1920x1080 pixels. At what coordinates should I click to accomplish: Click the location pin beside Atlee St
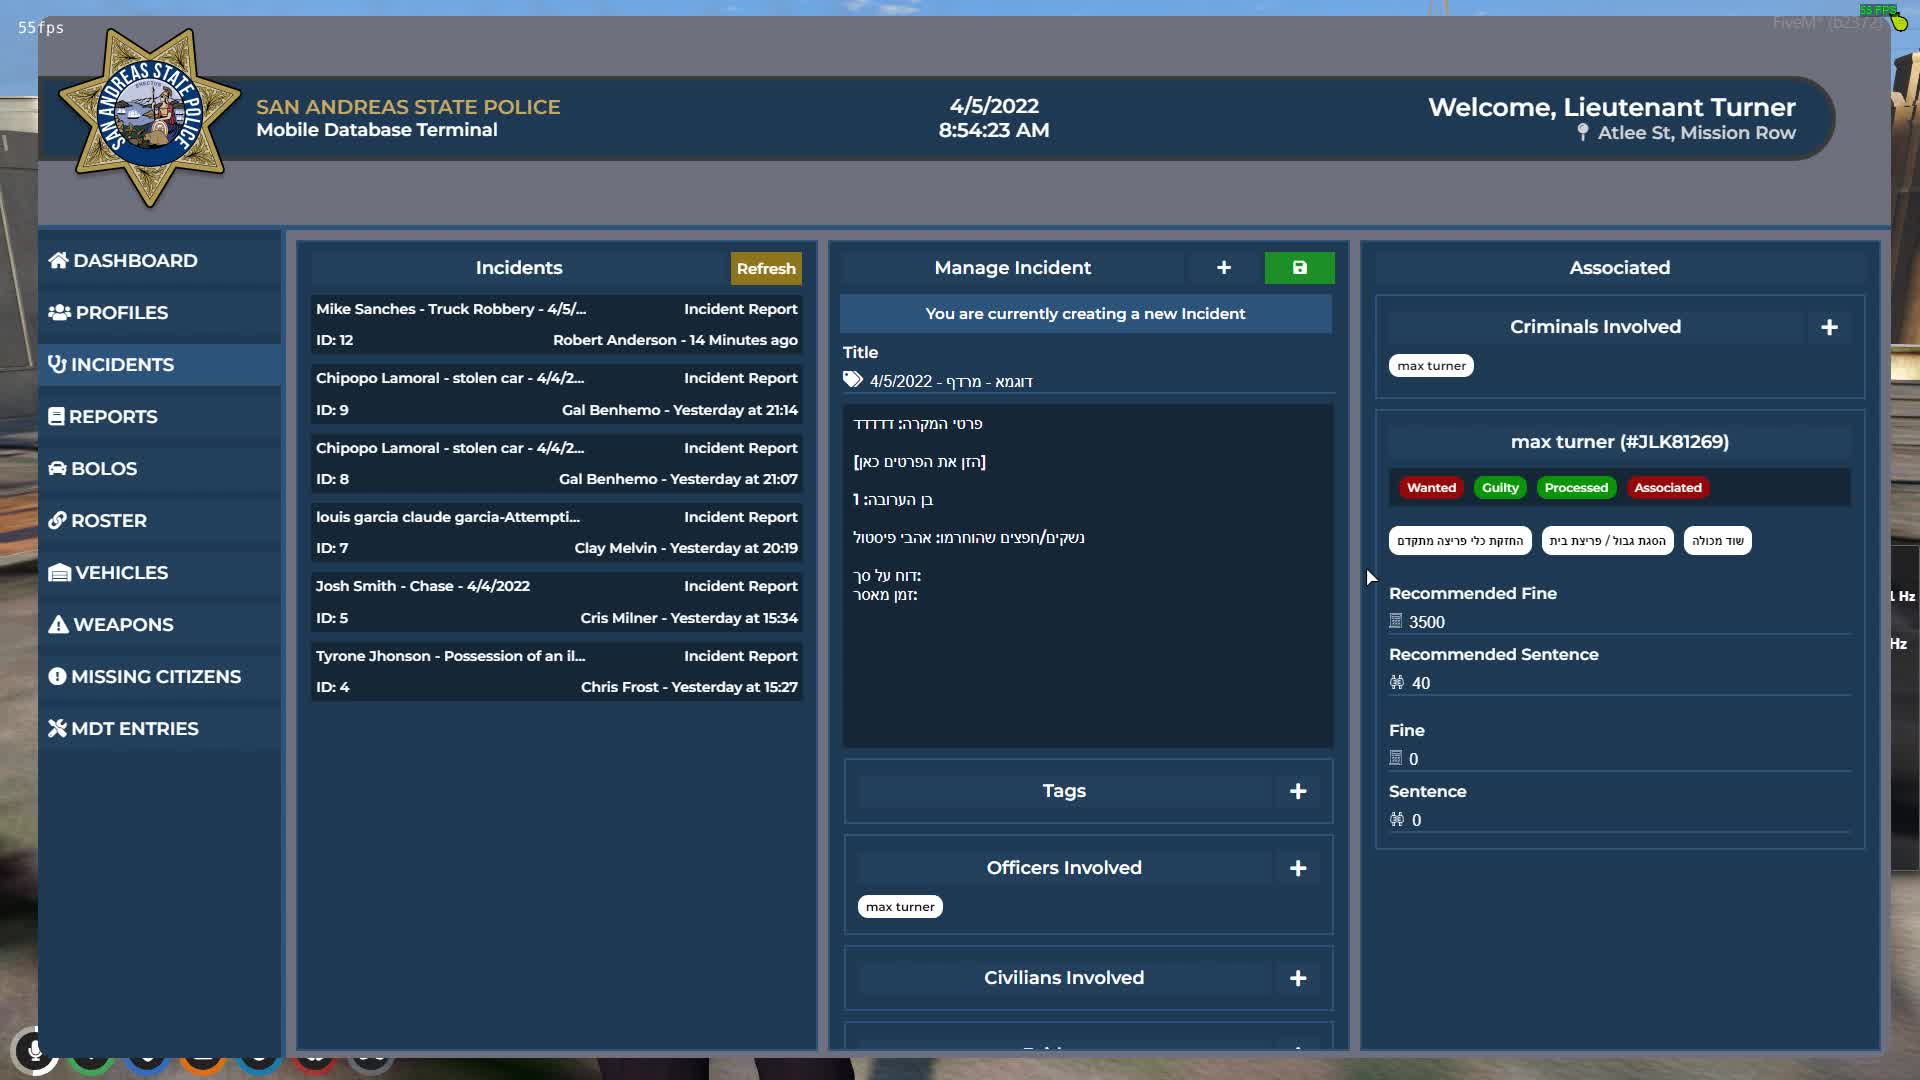[1583, 133]
